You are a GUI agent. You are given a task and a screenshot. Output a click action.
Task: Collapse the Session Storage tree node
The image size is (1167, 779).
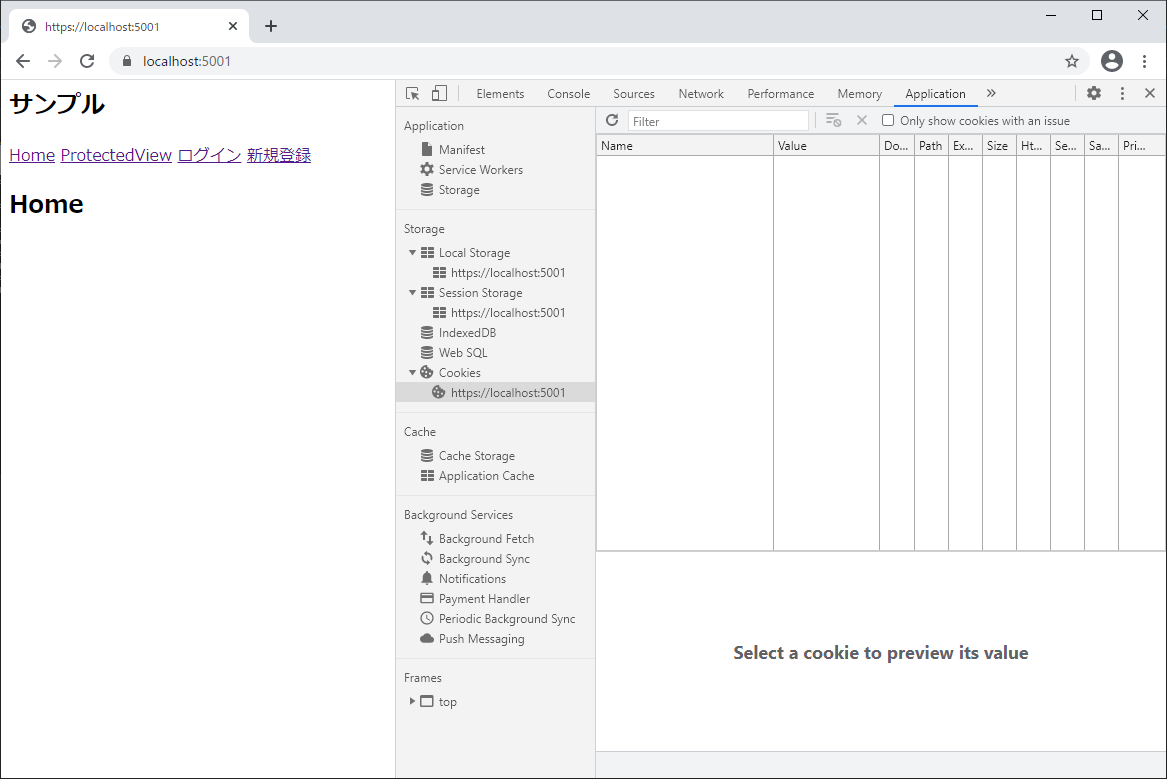tap(412, 293)
